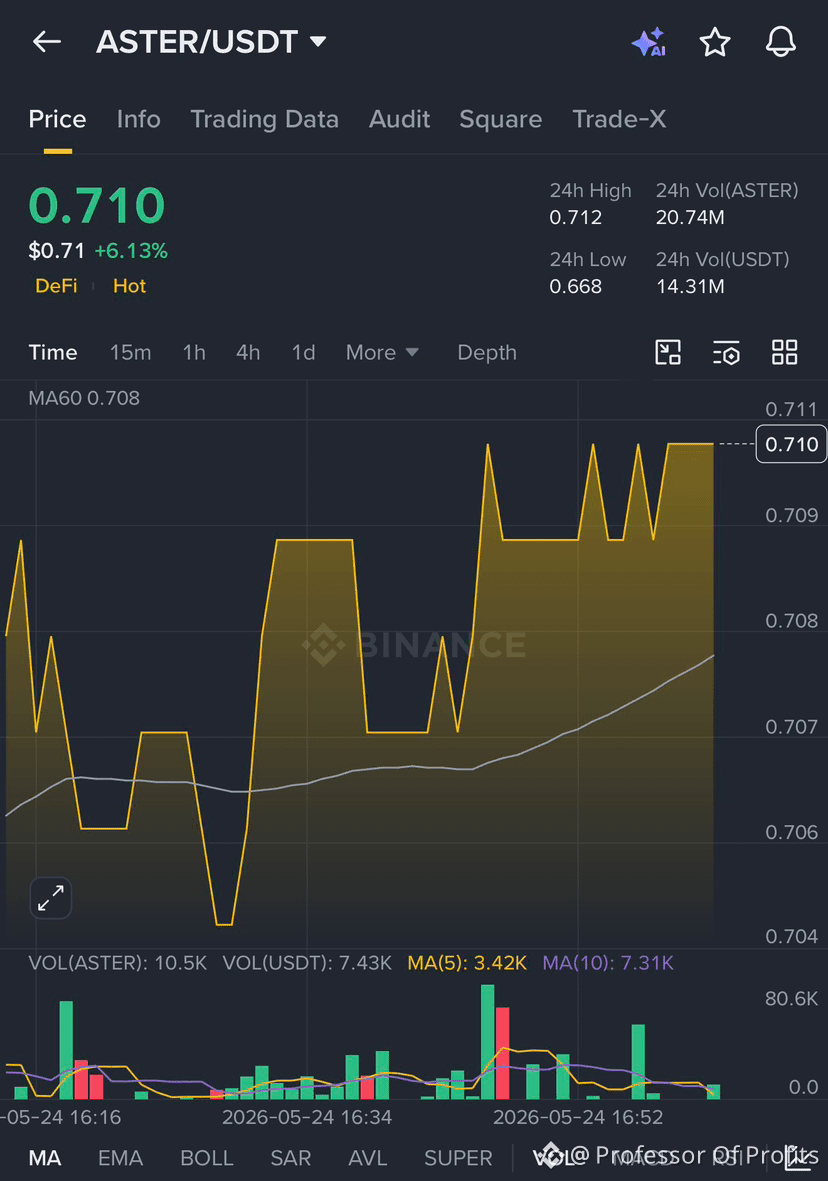Select the 4h chart interval
Image resolution: width=828 pixels, height=1181 pixels.
[248, 352]
